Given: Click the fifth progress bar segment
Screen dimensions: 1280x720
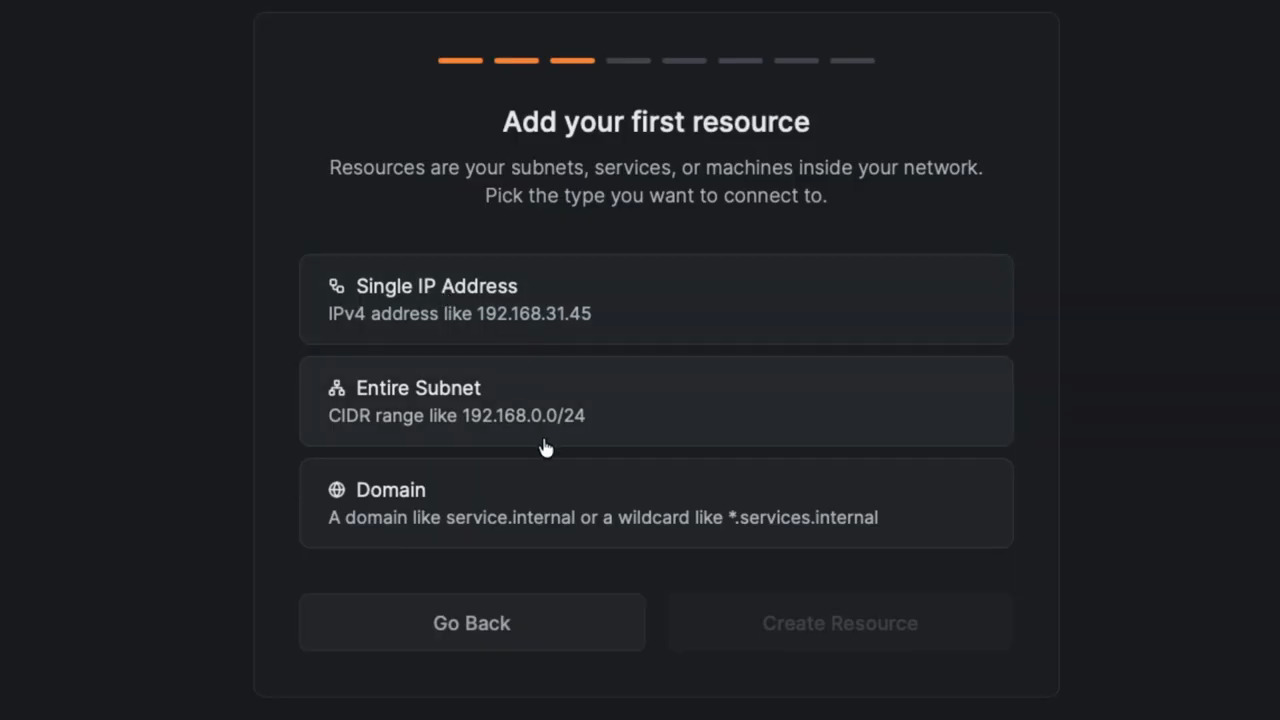Looking at the screenshot, I should pyautogui.click(x=684, y=60).
